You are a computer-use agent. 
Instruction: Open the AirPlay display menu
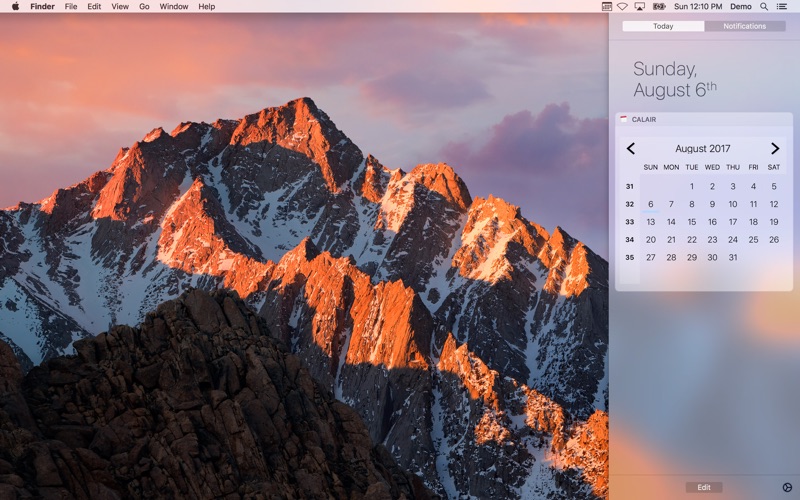[640, 6]
